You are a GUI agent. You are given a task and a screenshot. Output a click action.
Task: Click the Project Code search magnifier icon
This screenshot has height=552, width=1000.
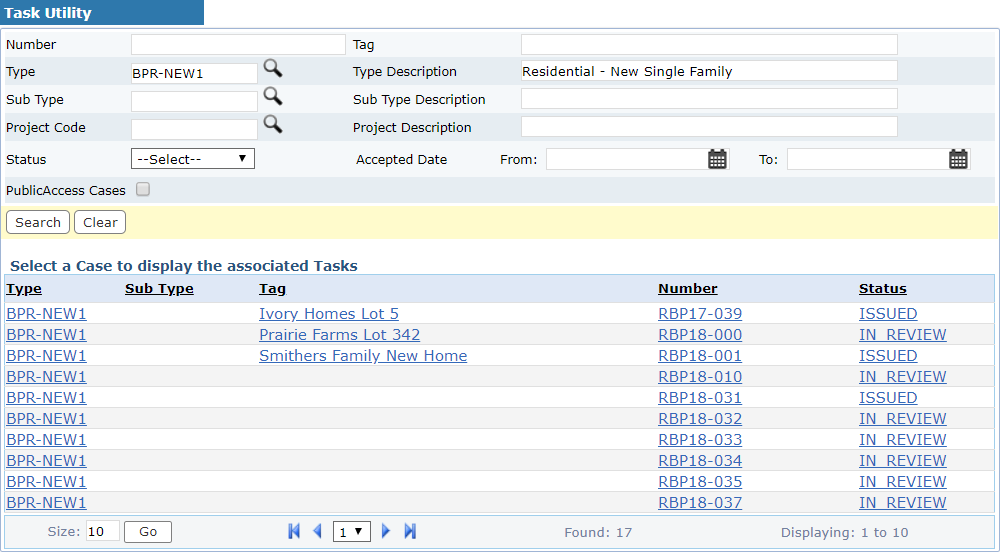click(x=272, y=124)
